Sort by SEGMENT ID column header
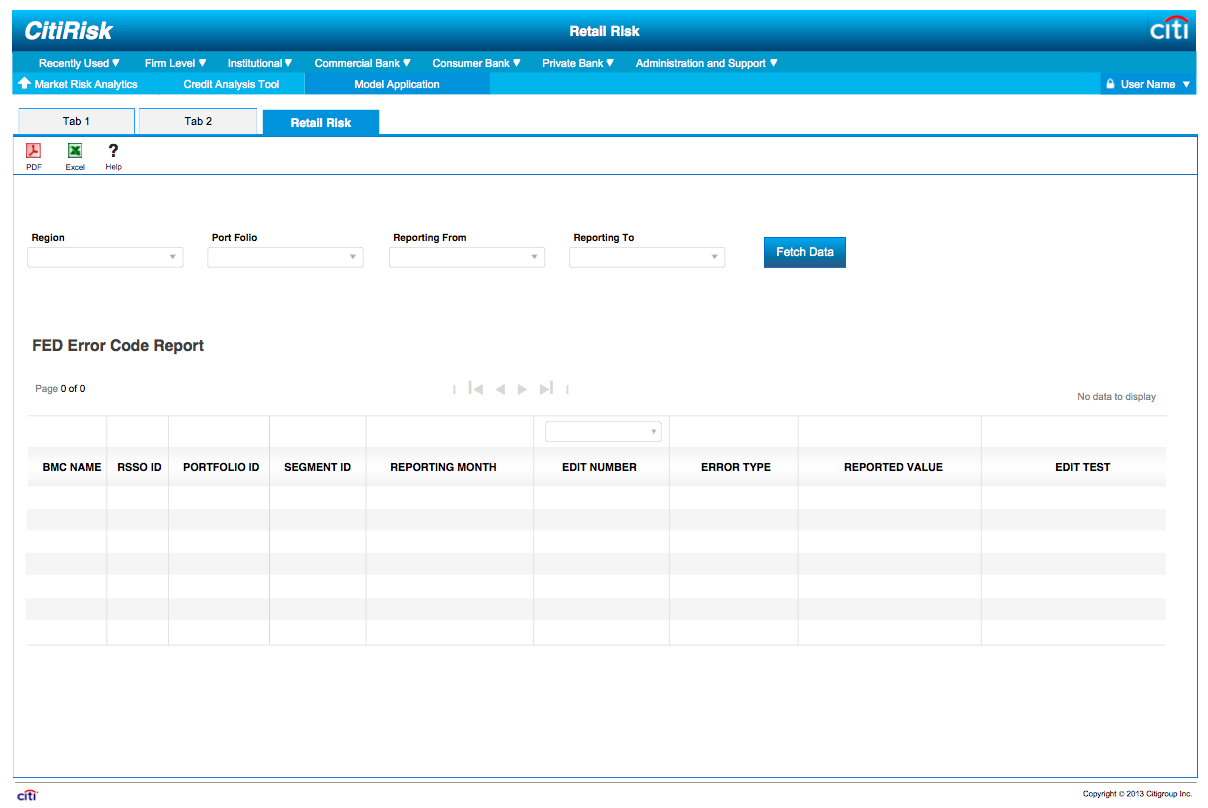This screenshot has width=1208, height=808. [318, 467]
